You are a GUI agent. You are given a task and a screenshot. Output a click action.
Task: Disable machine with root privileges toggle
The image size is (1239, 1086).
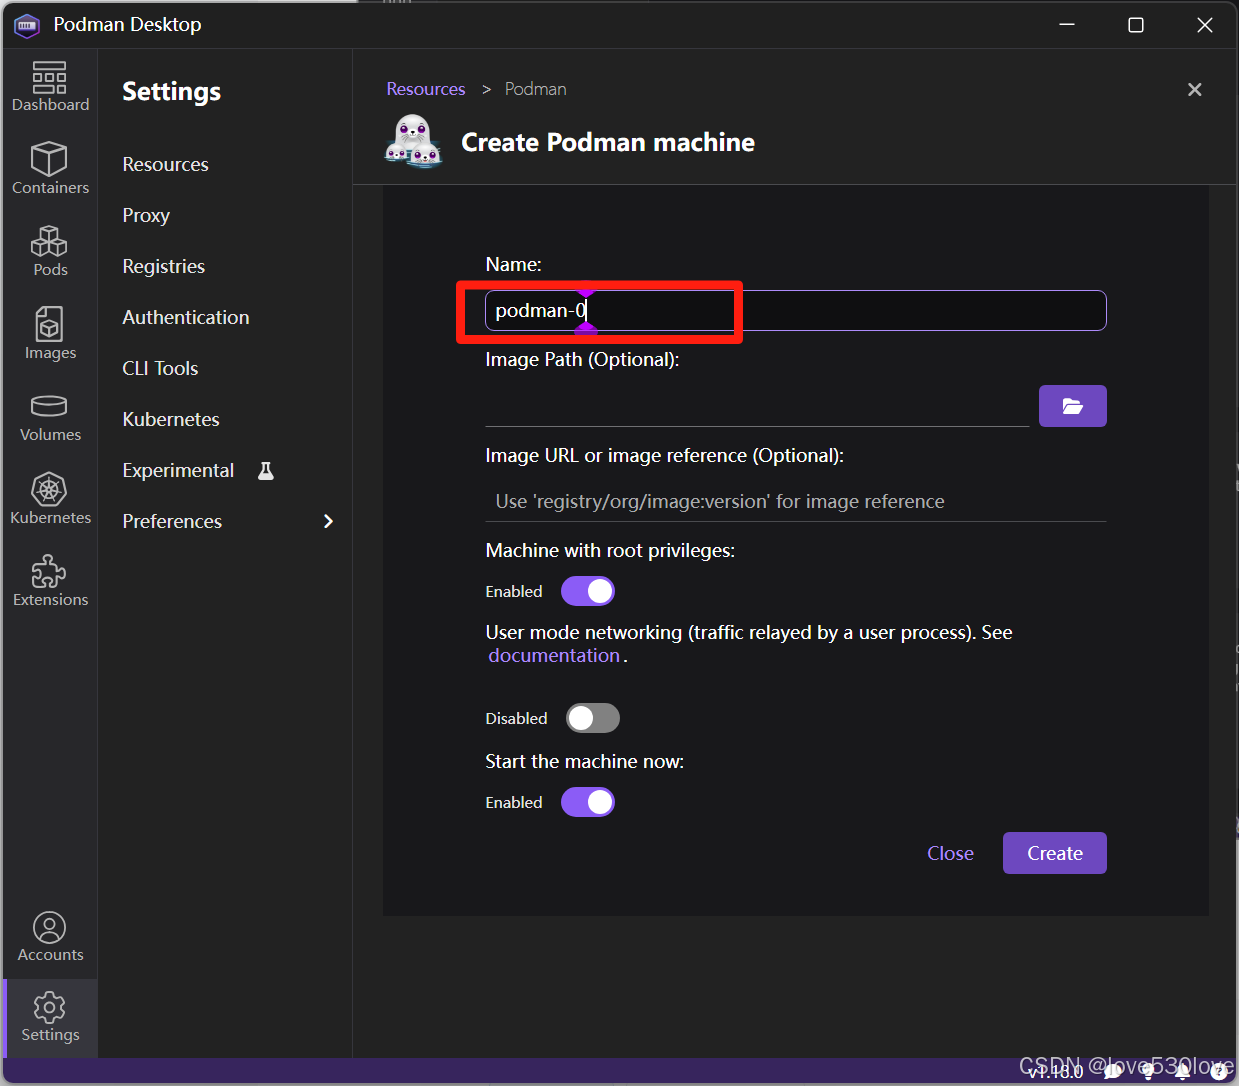click(x=588, y=591)
